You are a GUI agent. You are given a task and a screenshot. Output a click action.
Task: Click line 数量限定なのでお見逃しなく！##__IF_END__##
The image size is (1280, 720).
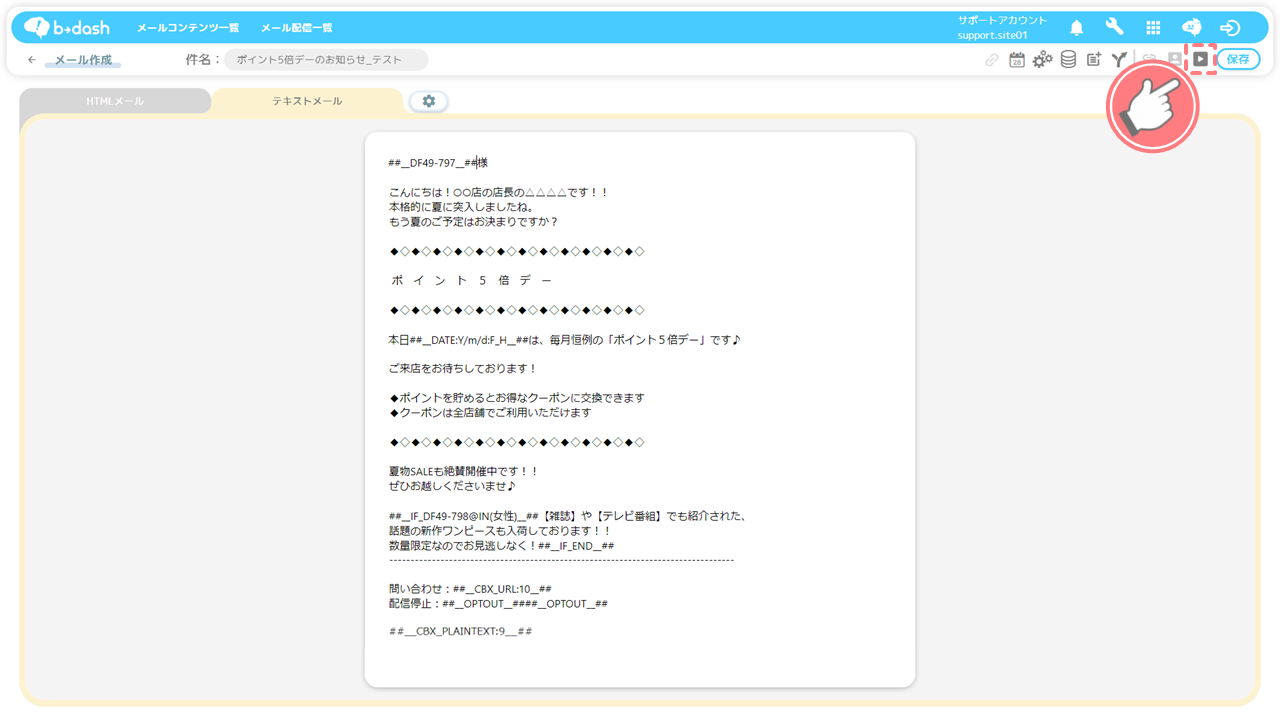click(x=501, y=546)
